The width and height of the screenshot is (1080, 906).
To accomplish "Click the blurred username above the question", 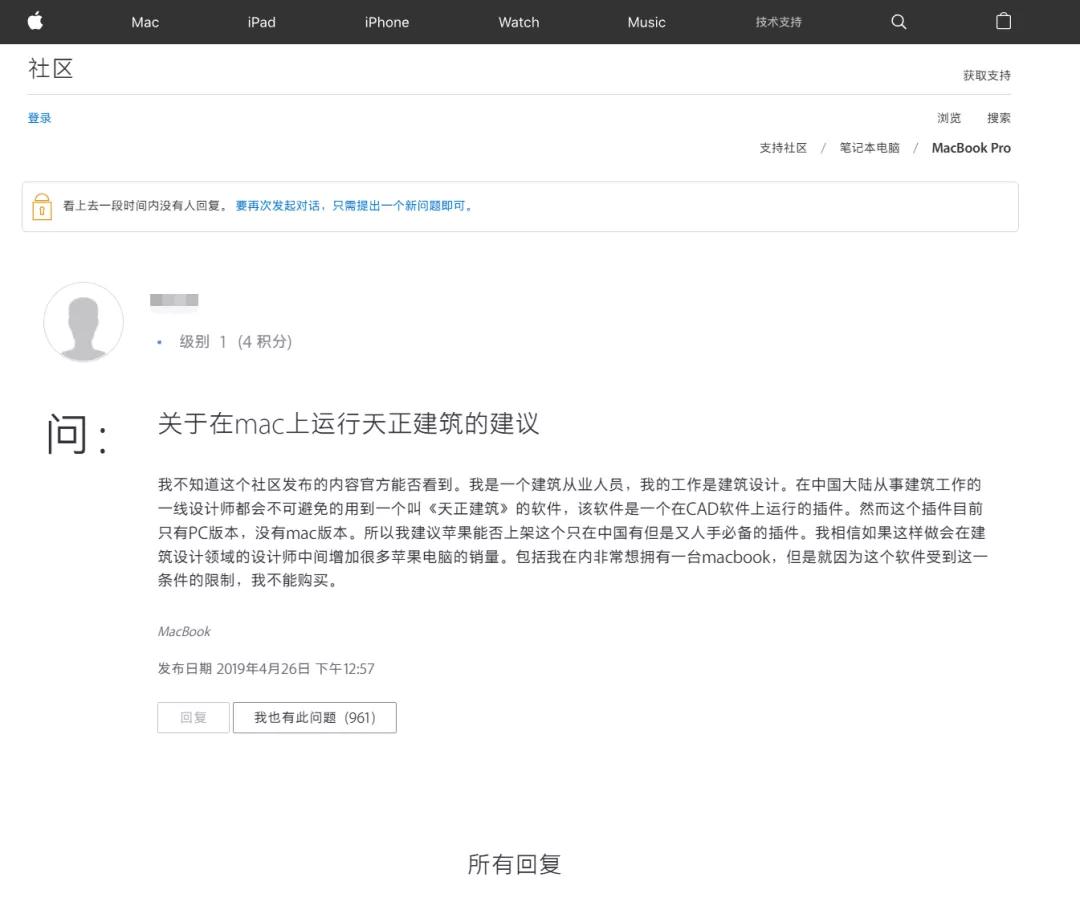I will [176, 299].
